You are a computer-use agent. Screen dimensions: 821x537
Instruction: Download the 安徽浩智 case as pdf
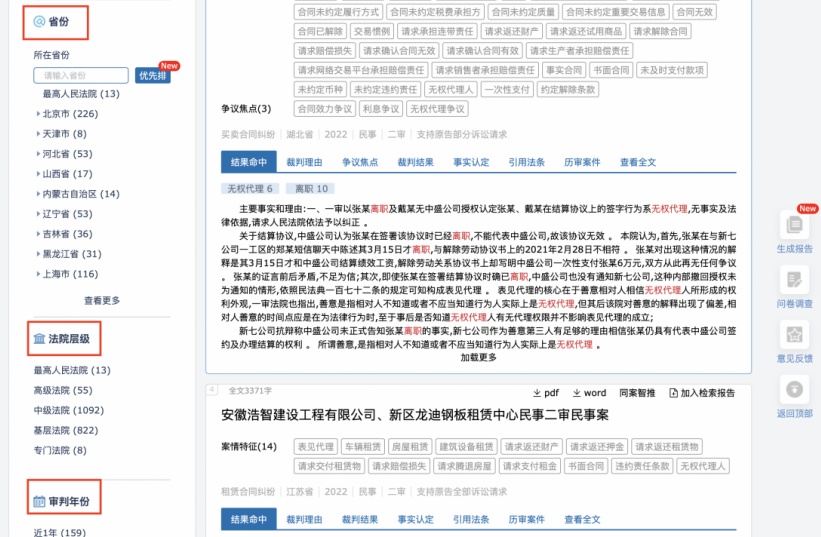coord(545,393)
